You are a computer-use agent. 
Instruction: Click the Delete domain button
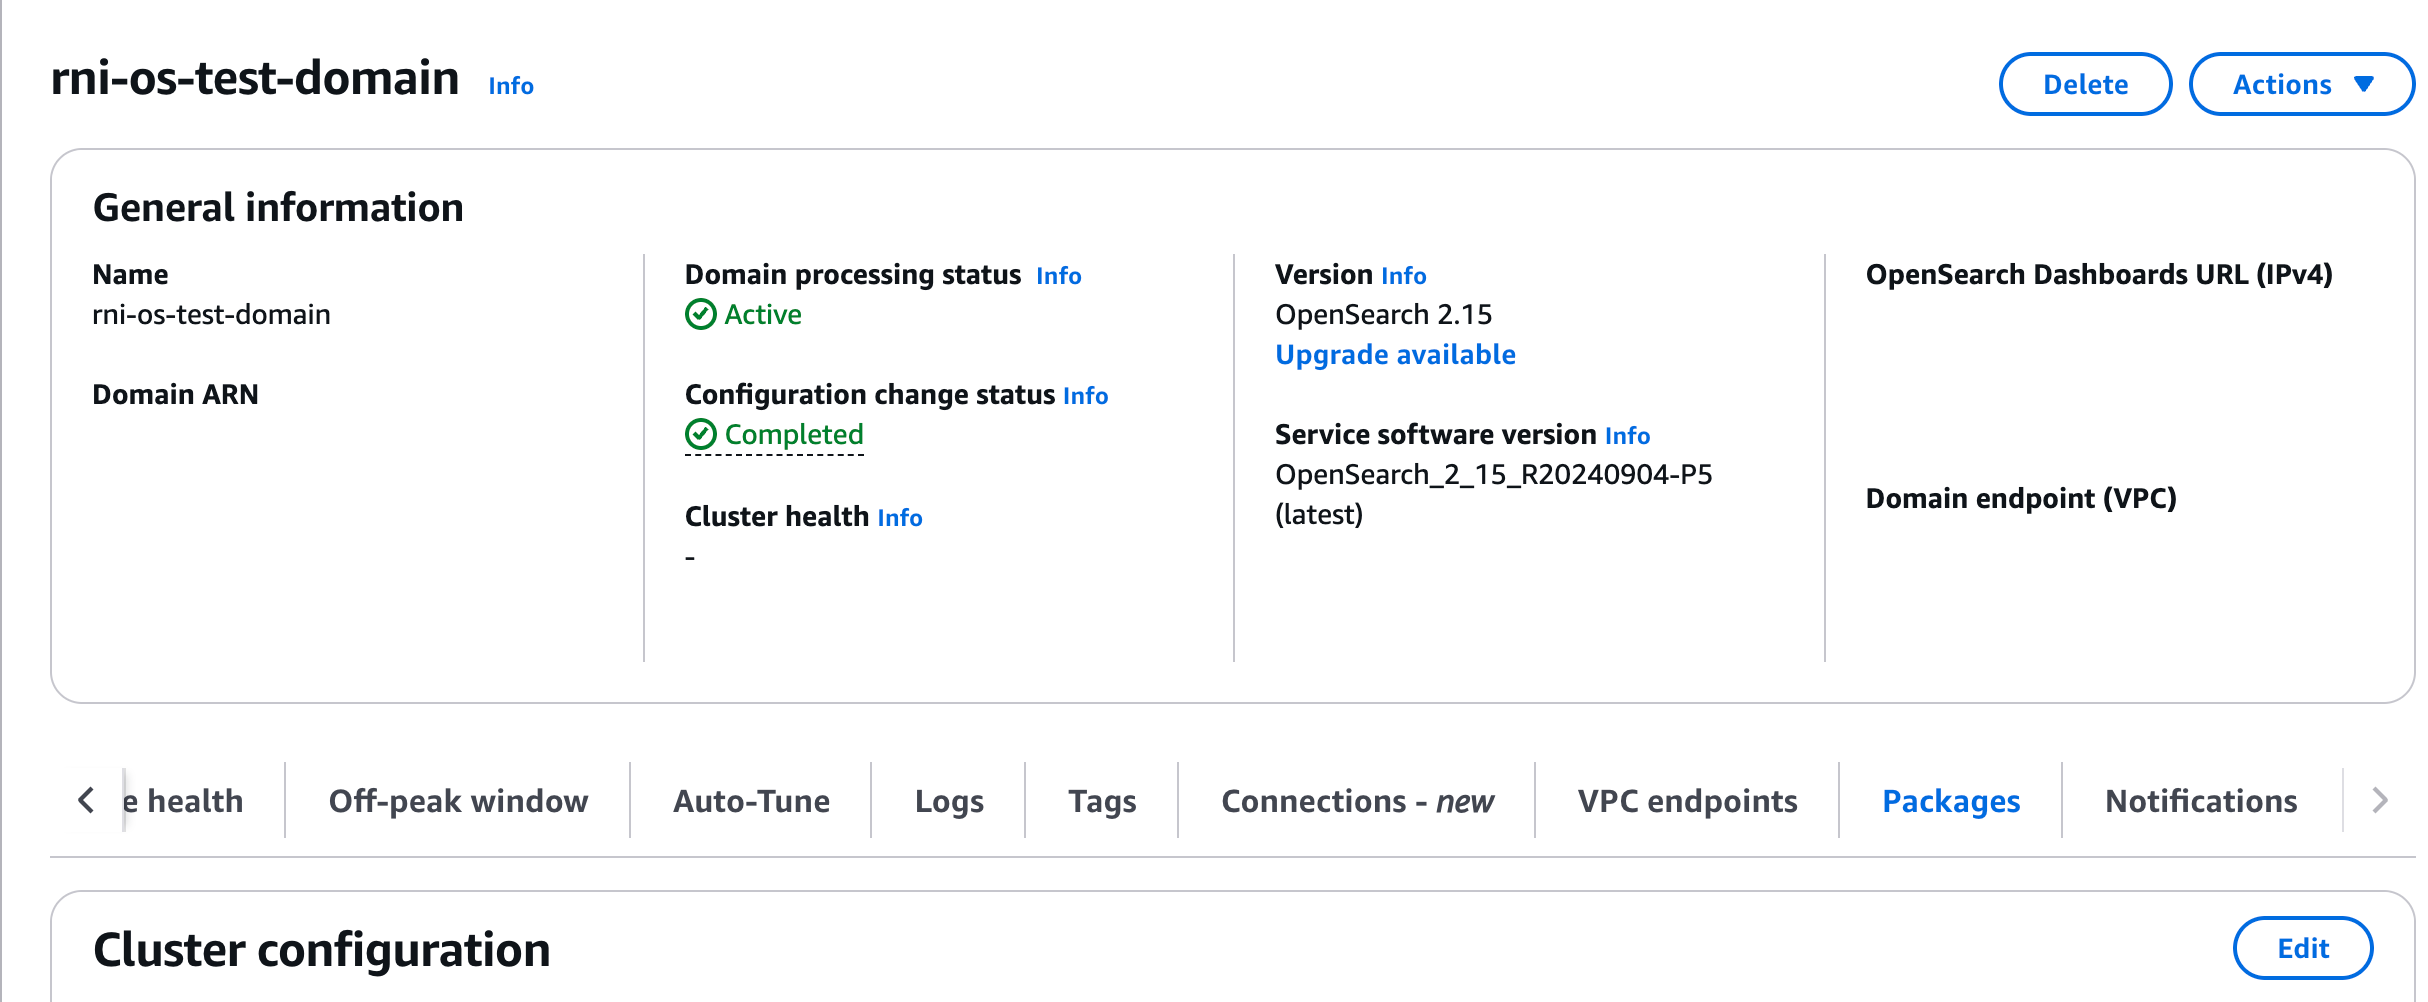tap(2085, 84)
